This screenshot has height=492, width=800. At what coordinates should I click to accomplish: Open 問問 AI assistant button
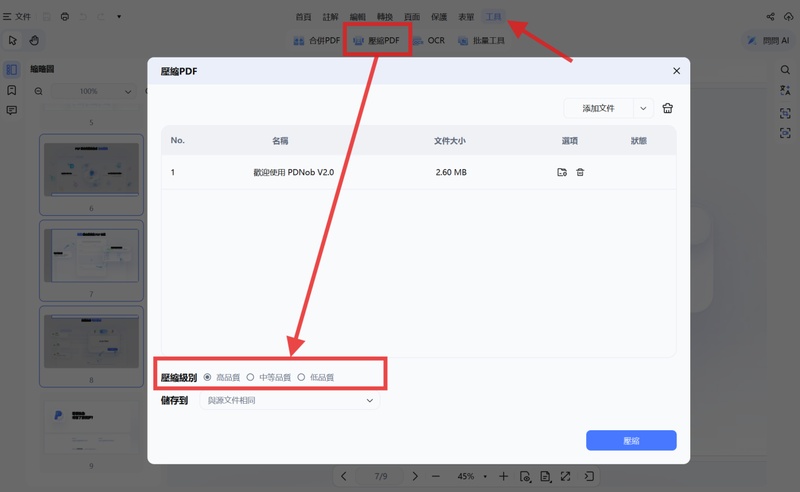(768, 40)
